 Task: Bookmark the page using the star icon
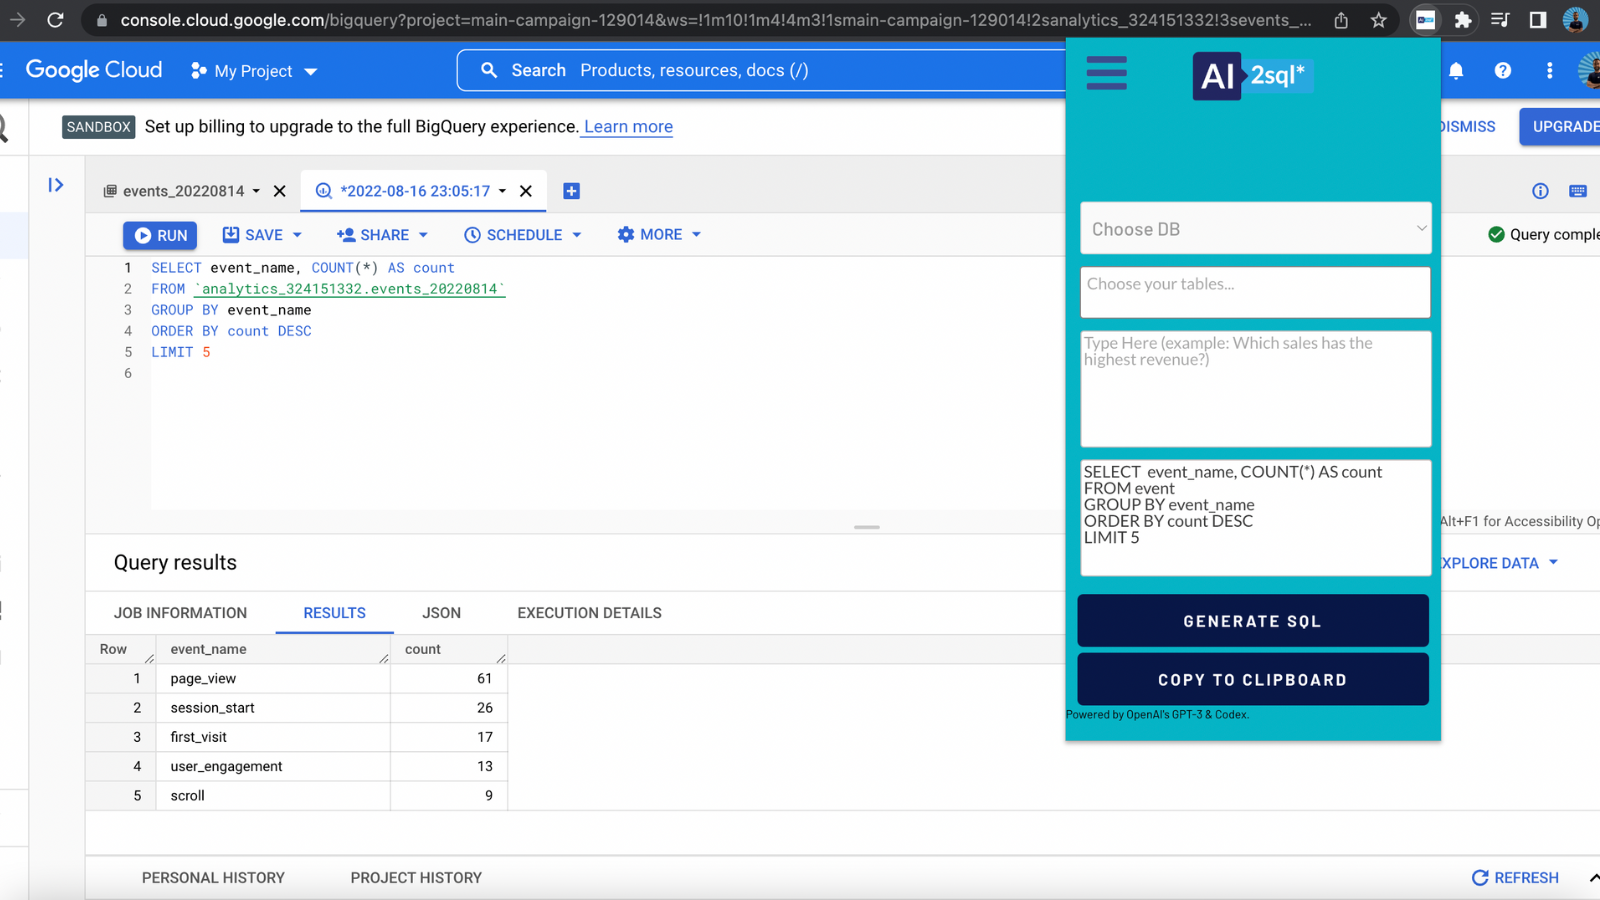[x=1379, y=19]
